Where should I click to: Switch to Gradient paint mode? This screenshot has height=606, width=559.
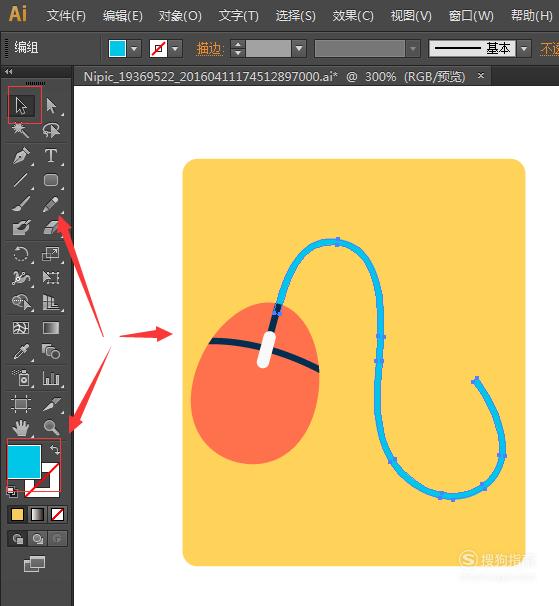37,515
